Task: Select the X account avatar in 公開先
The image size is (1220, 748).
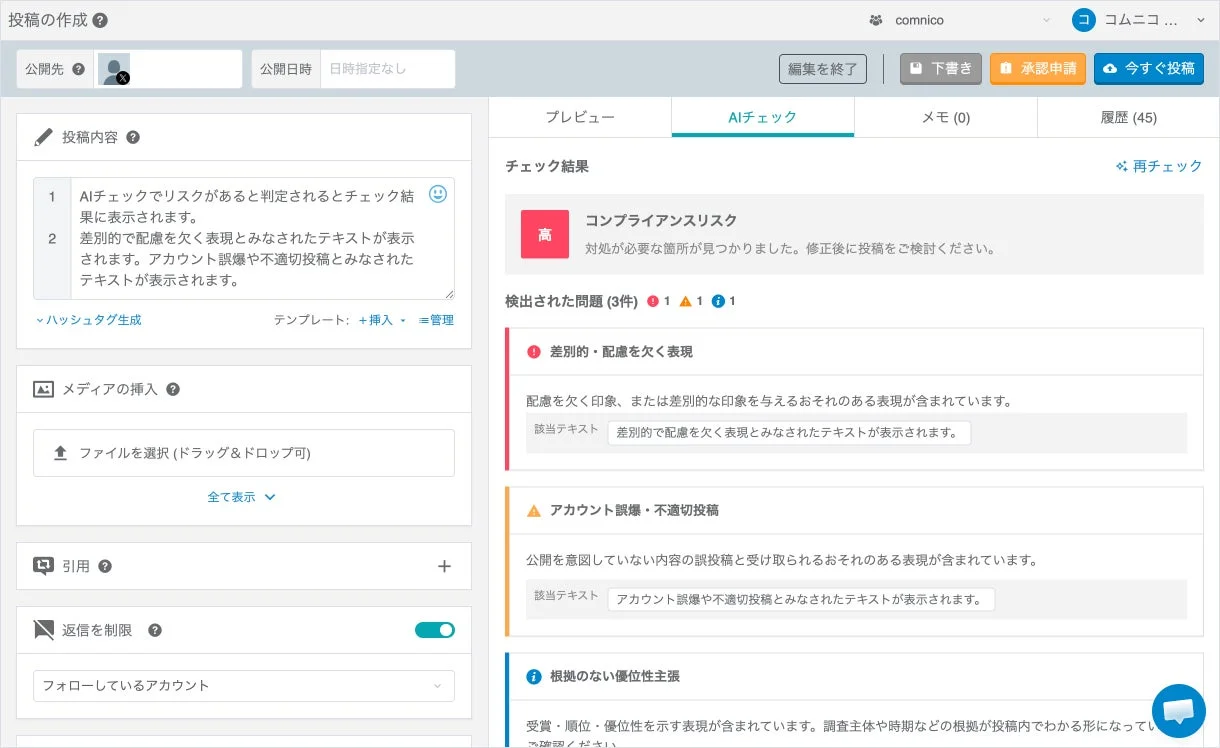Action: pyautogui.click(x=115, y=69)
